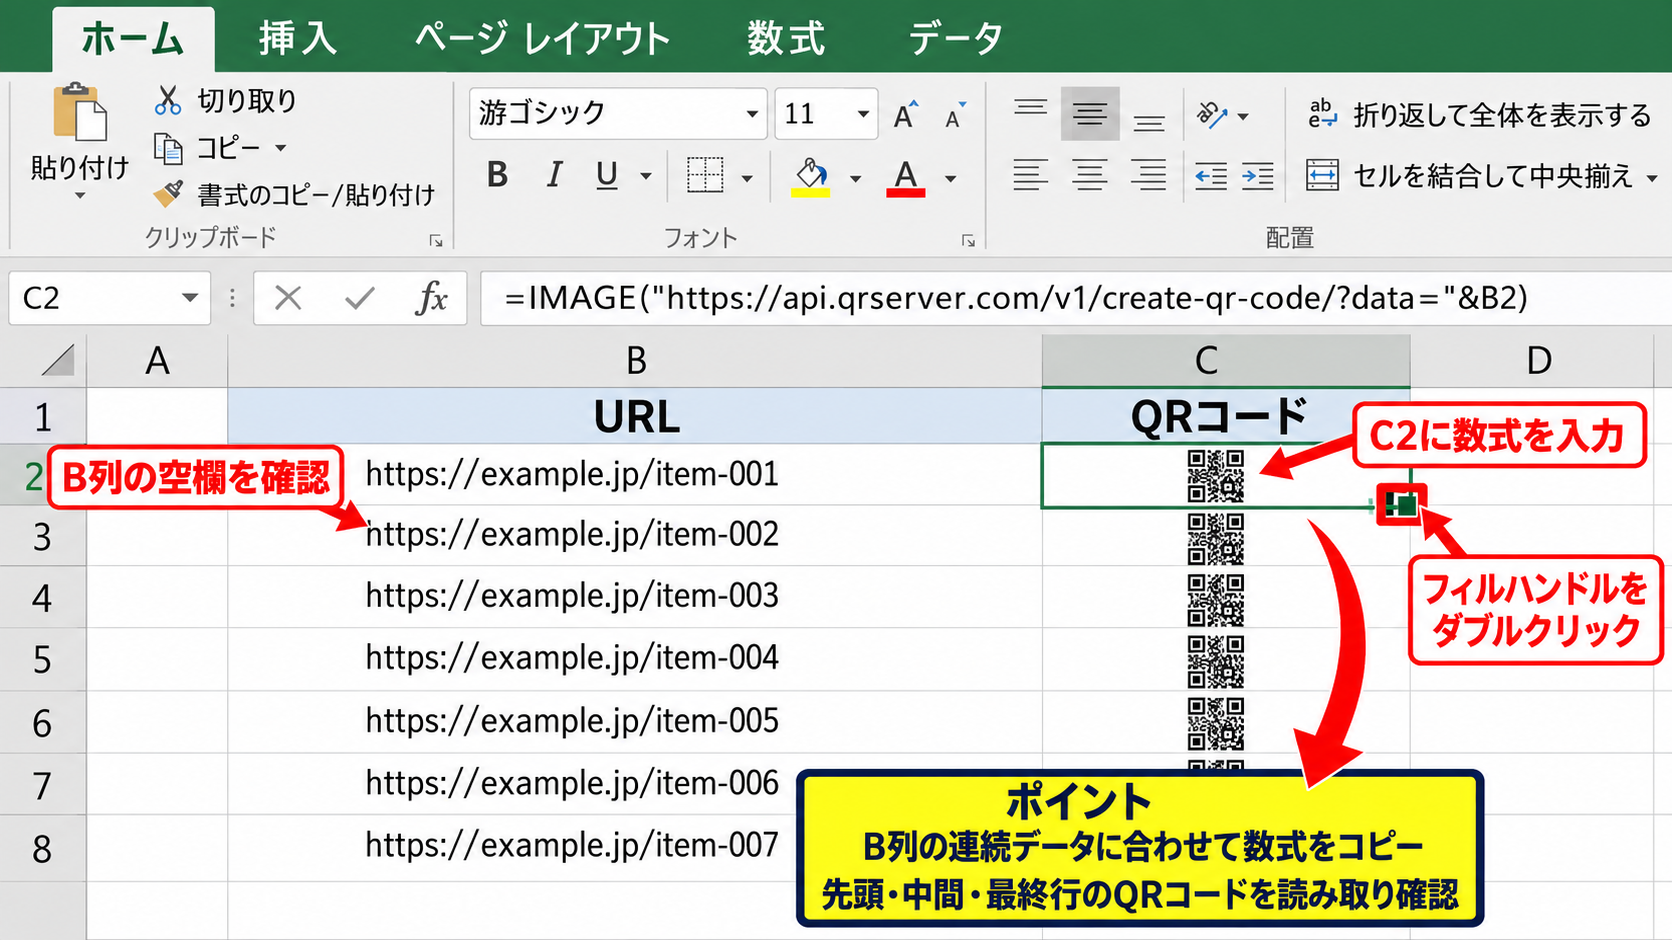
Task: Toggle center horizontal alignment
Action: click(x=1089, y=176)
